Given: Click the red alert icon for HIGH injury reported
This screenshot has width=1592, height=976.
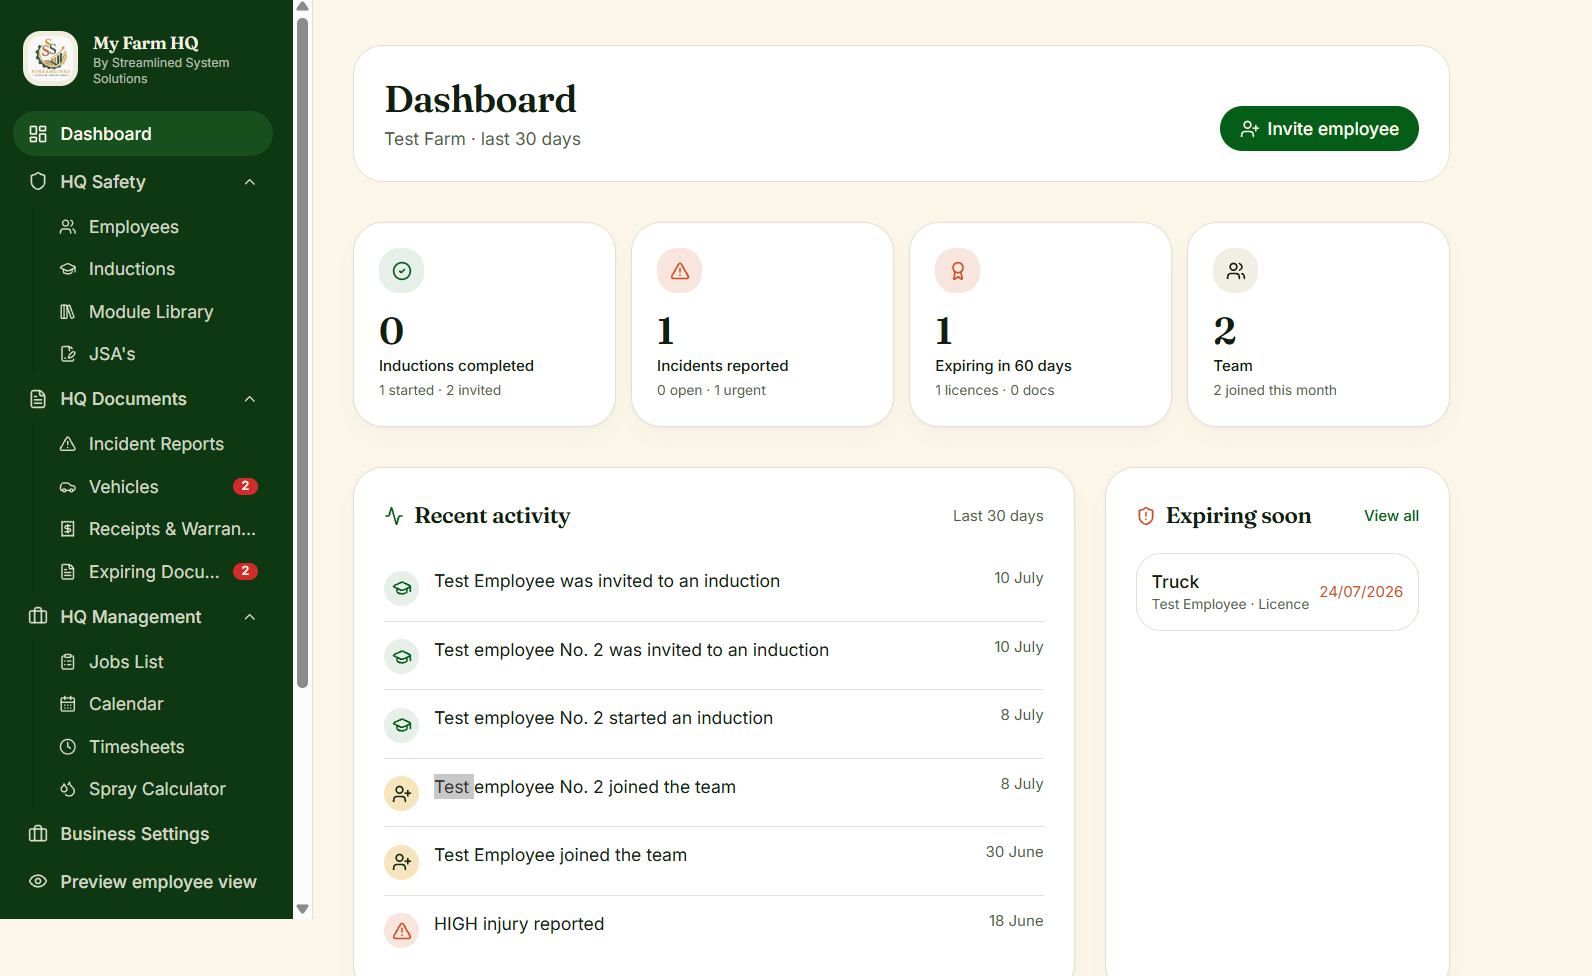Looking at the screenshot, I should click(402, 931).
